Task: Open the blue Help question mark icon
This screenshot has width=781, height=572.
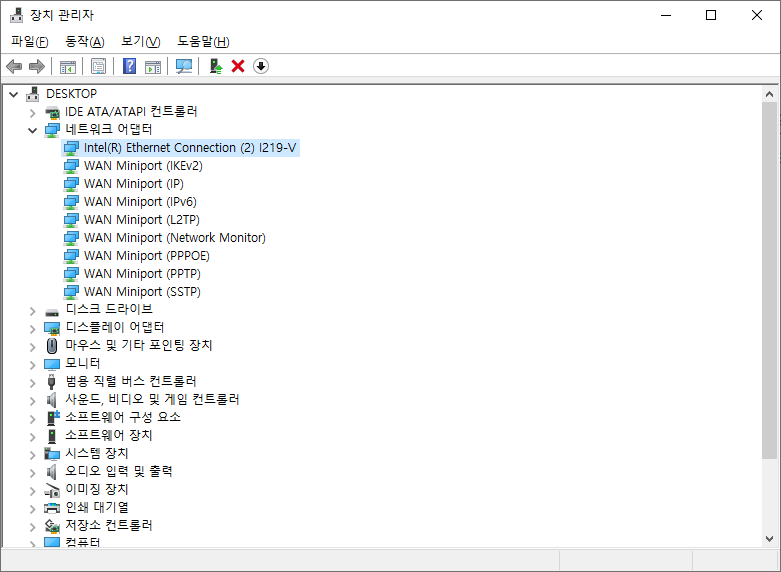Action: [x=130, y=66]
